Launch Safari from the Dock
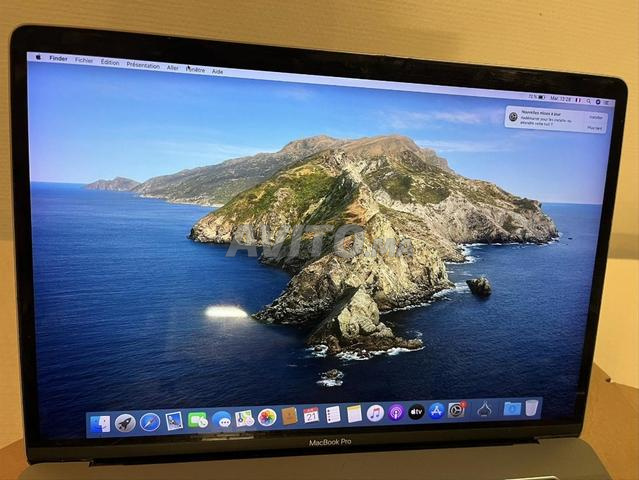Screen dimensions: 639x480 (150, 422)
